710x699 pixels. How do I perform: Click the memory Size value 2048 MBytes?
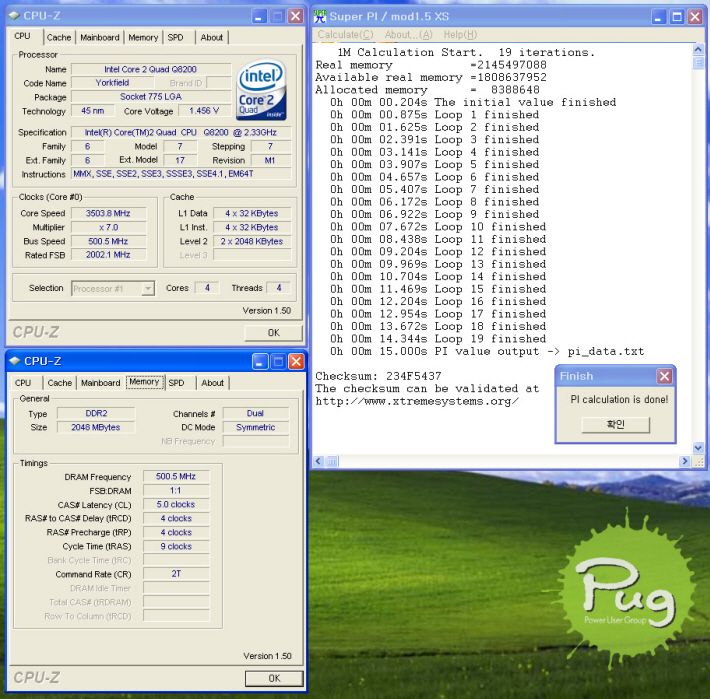pos(96,427)
